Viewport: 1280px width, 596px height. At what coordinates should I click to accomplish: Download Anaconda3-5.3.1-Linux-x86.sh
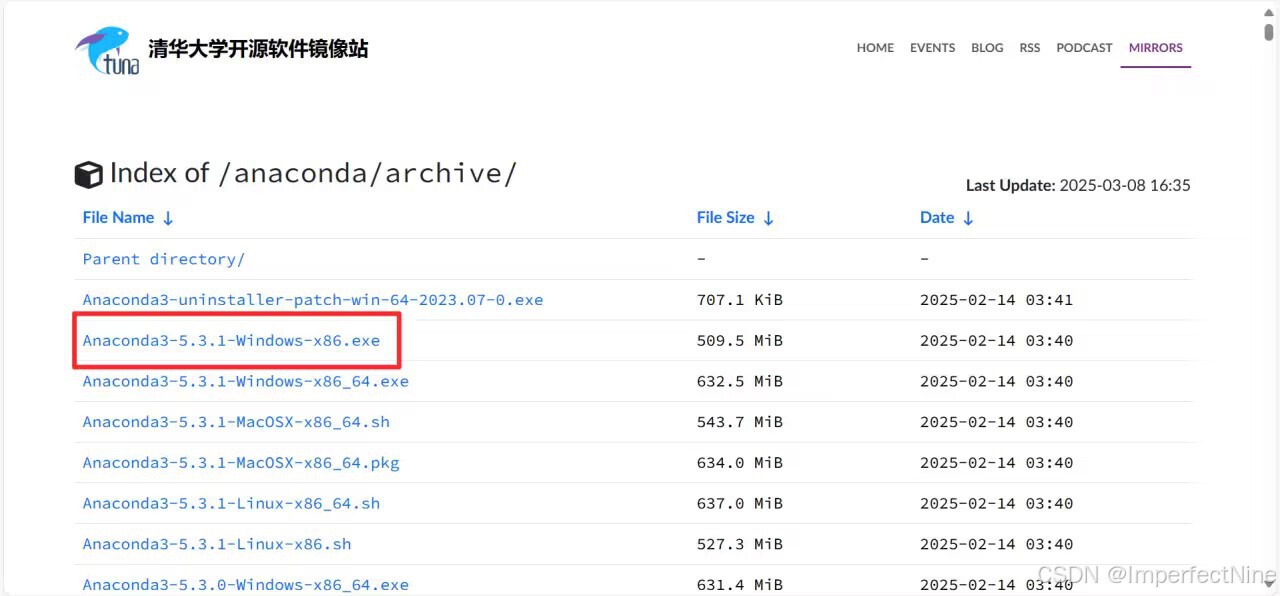click(217, 545)
